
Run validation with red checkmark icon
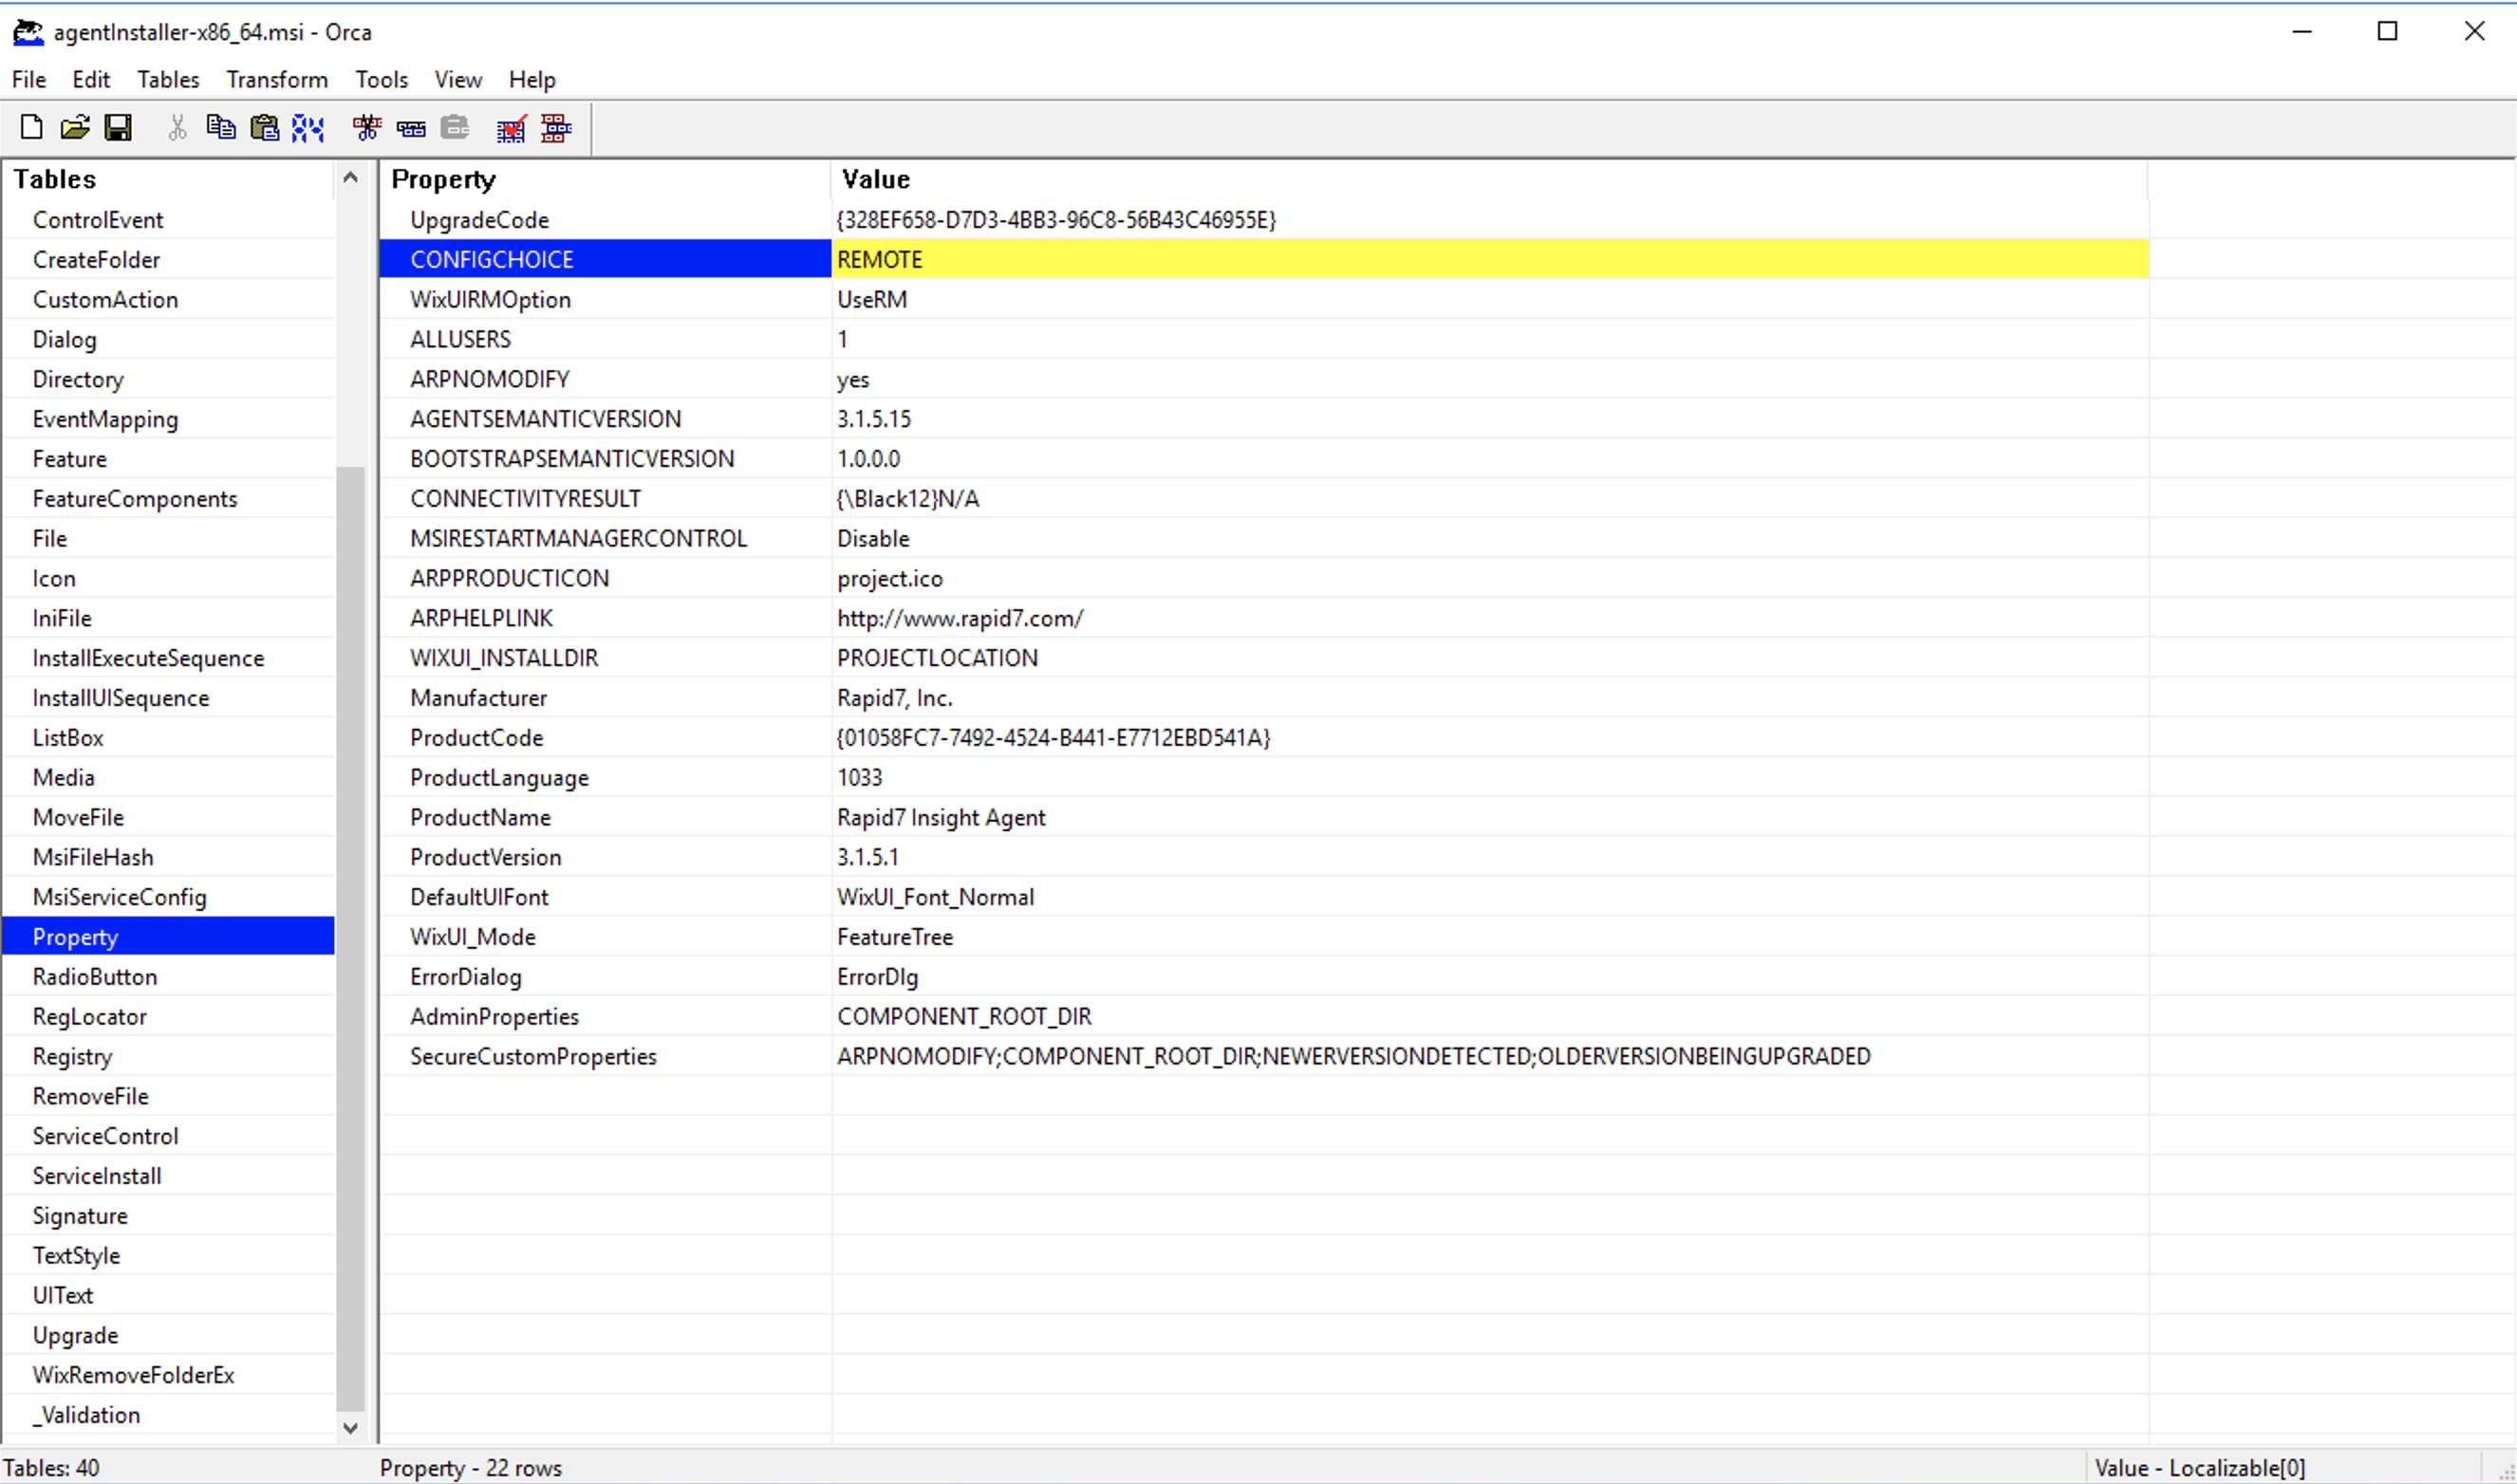coord(511,128)
